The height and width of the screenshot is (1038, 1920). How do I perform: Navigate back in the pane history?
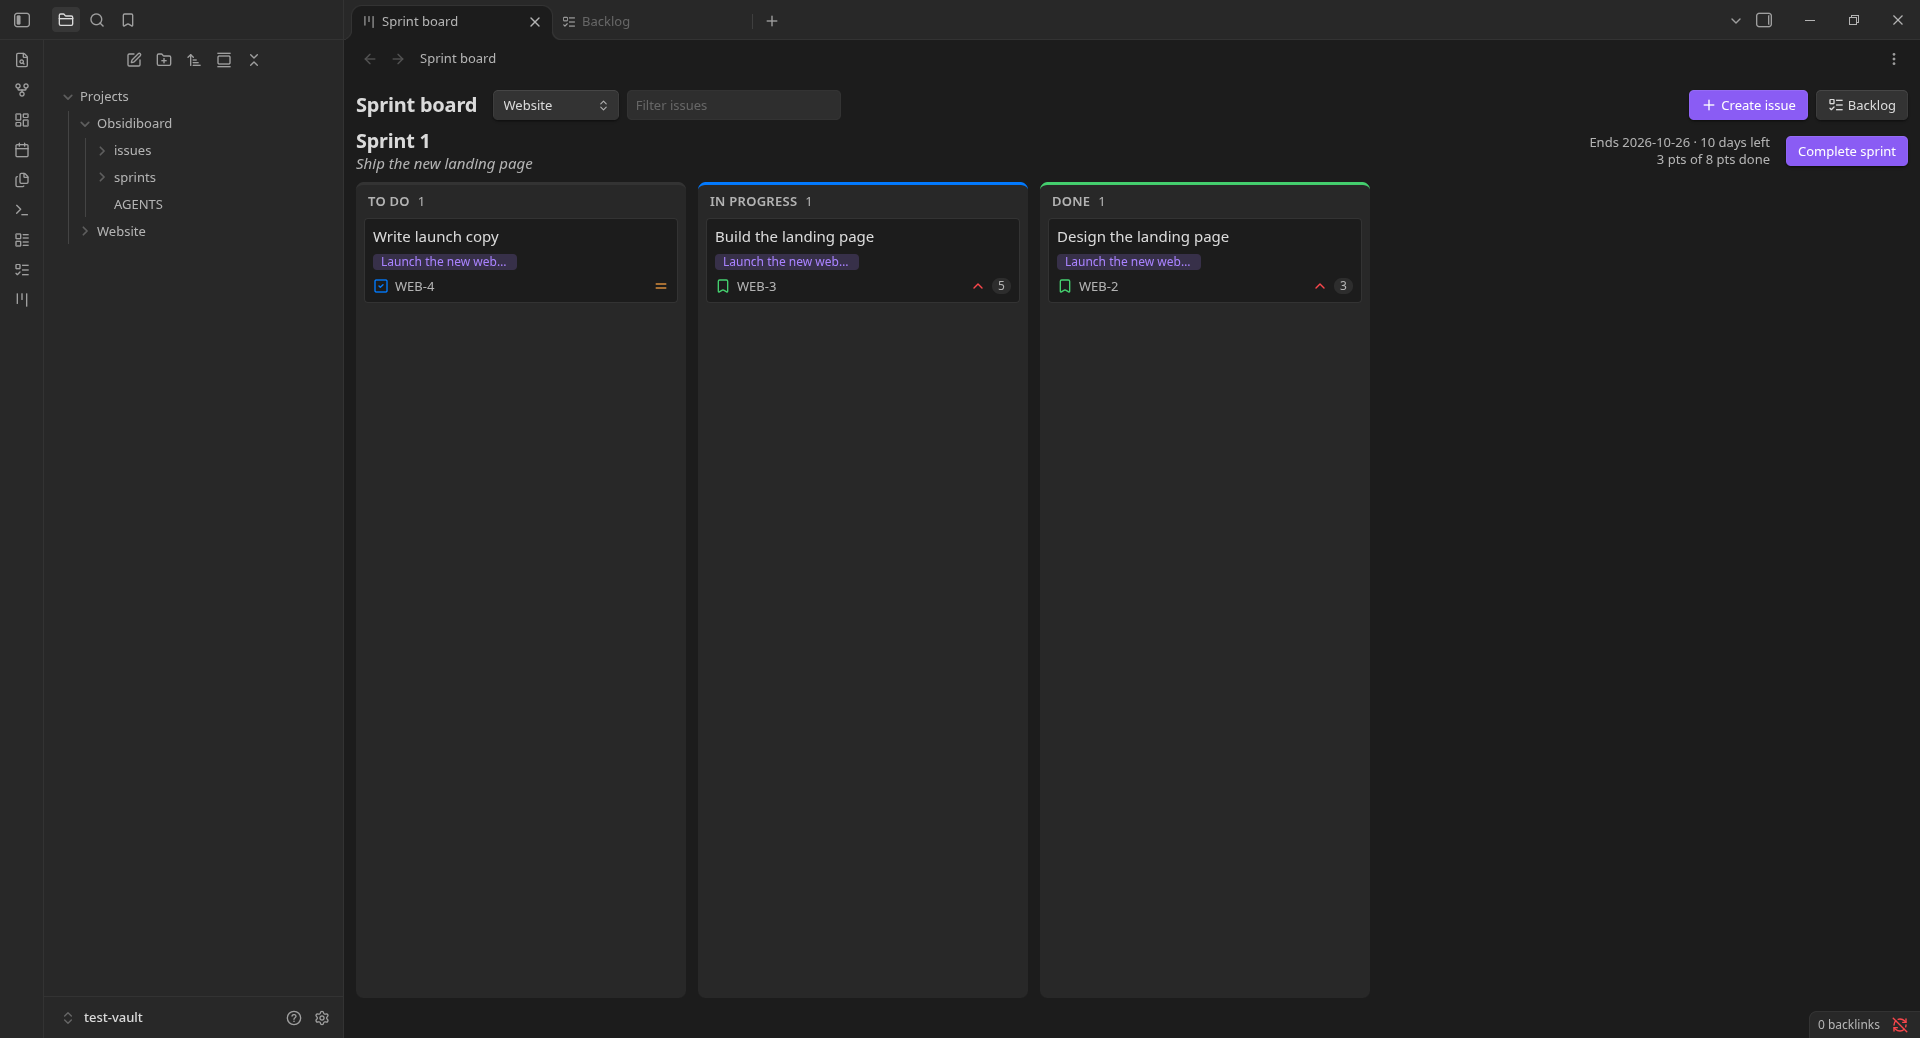pos(370,59)
